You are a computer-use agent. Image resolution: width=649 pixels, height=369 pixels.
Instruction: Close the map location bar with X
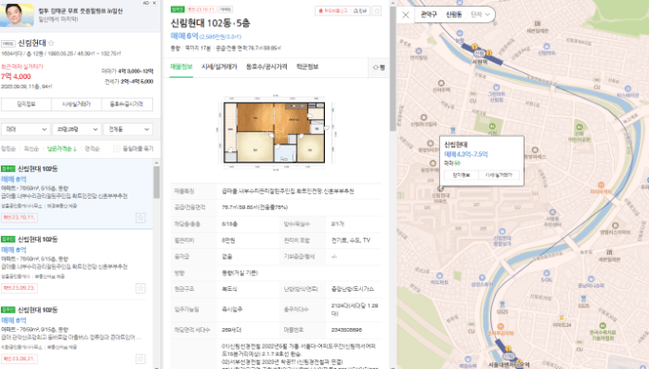point(406,15)
